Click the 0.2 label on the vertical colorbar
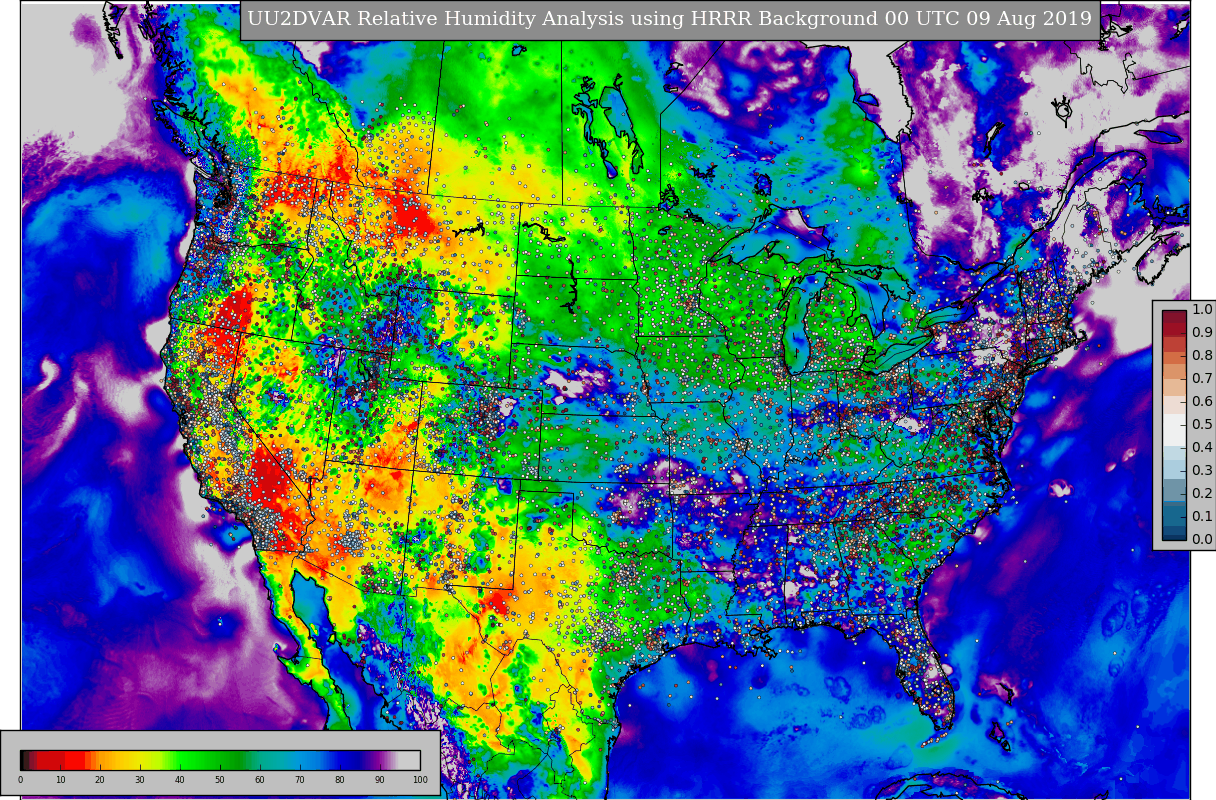Screen dimensions: 1216x800 click(1202, 494)
